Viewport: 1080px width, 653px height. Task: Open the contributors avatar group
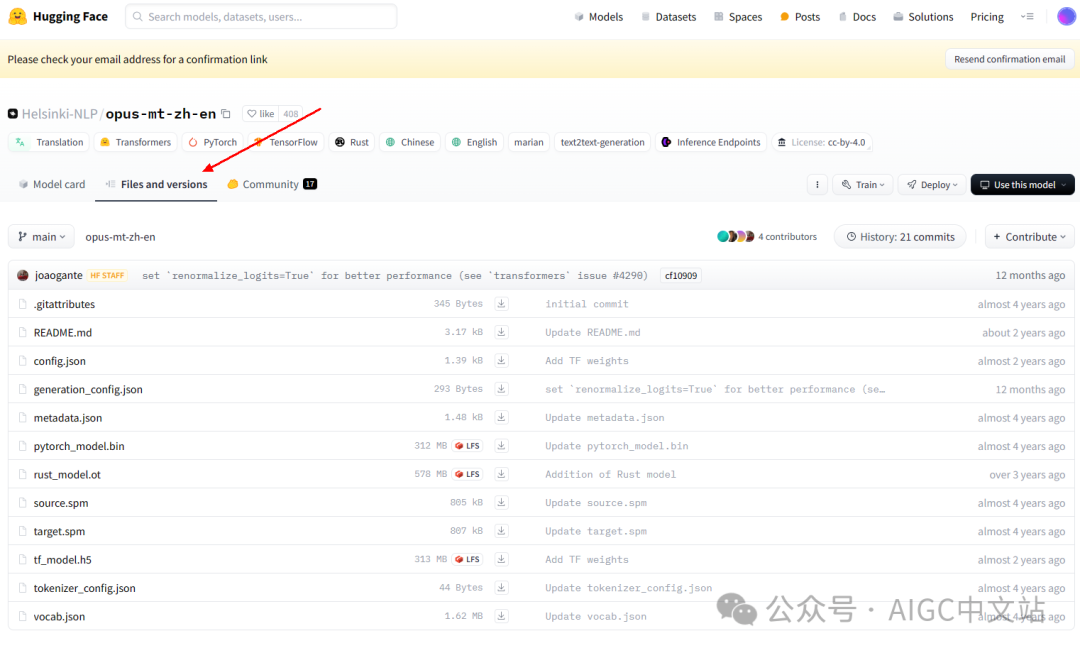(736, 236)
